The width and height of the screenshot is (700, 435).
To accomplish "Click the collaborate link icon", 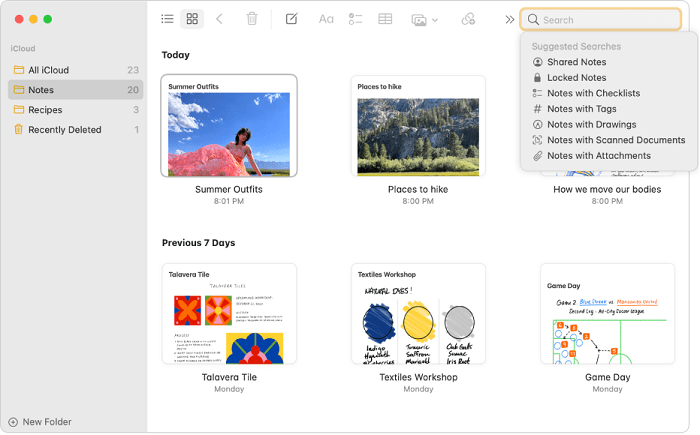I will coord(468,19).
